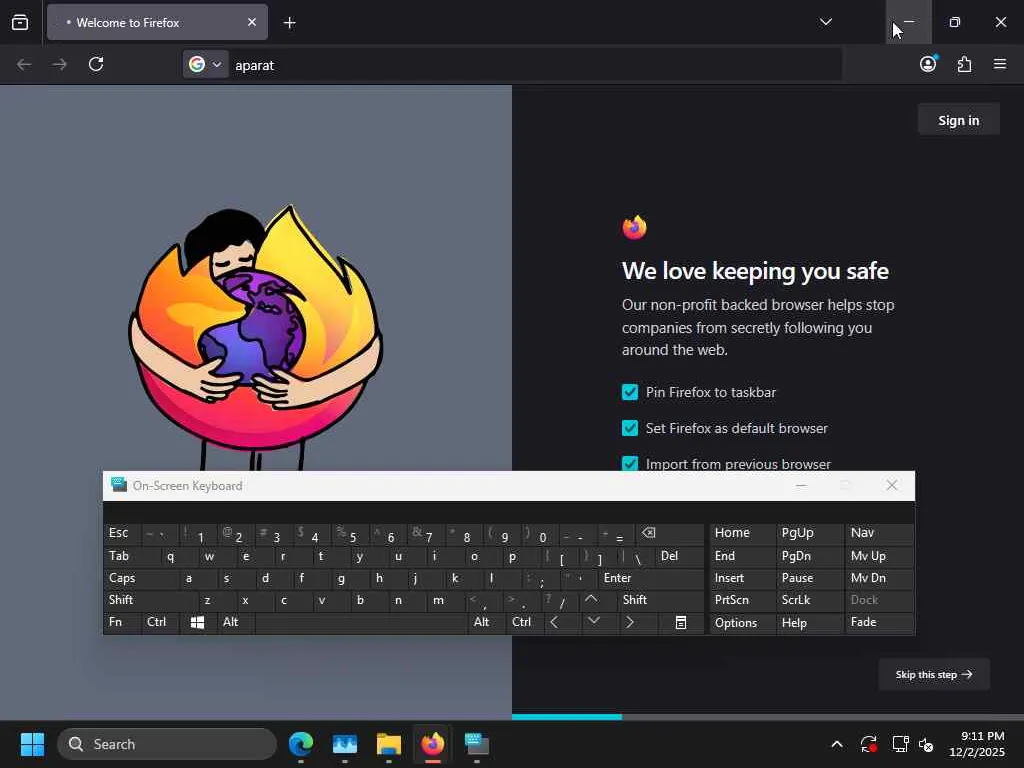This screenshot has width=1024, height=768.
Task: Open Firefox View icon at top left
Action: click(20, 22)
